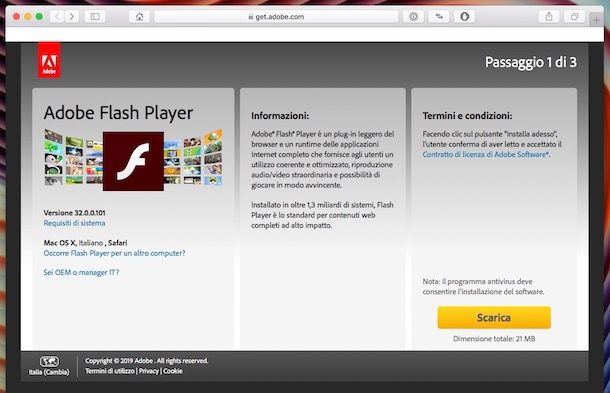This screenshot has height=393, width=610.
Task: Click the Flash Player logo image
Action: tap(133, 161)
